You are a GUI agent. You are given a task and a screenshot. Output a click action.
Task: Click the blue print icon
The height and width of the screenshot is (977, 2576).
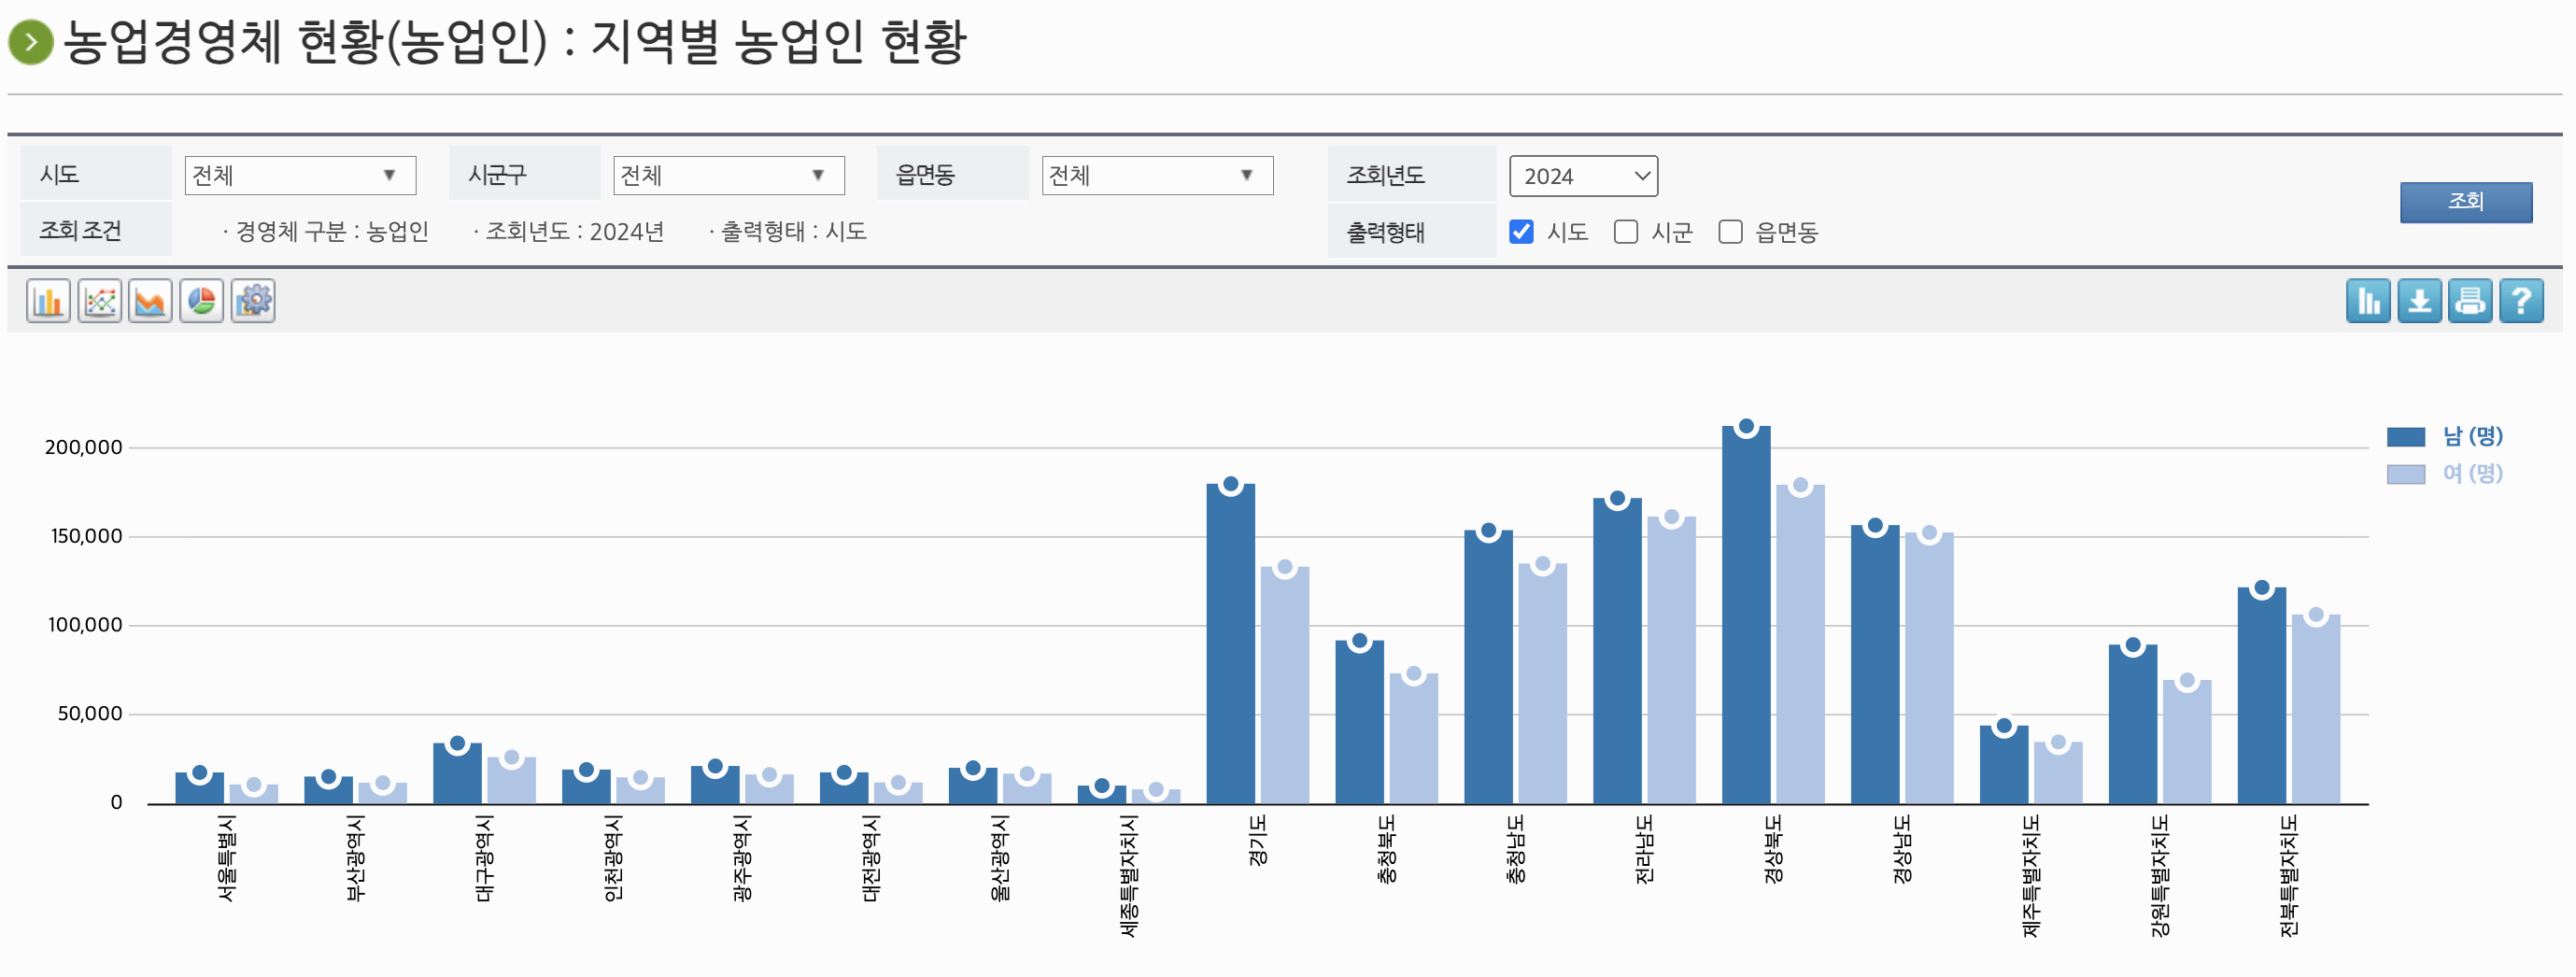2470,301
